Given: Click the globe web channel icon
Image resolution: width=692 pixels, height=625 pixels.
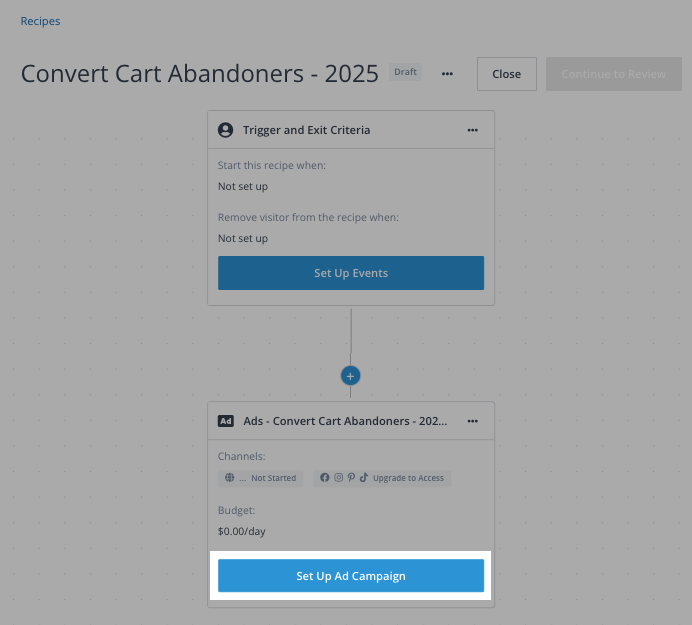Looking at the screenshot, I should click(229, 478).
